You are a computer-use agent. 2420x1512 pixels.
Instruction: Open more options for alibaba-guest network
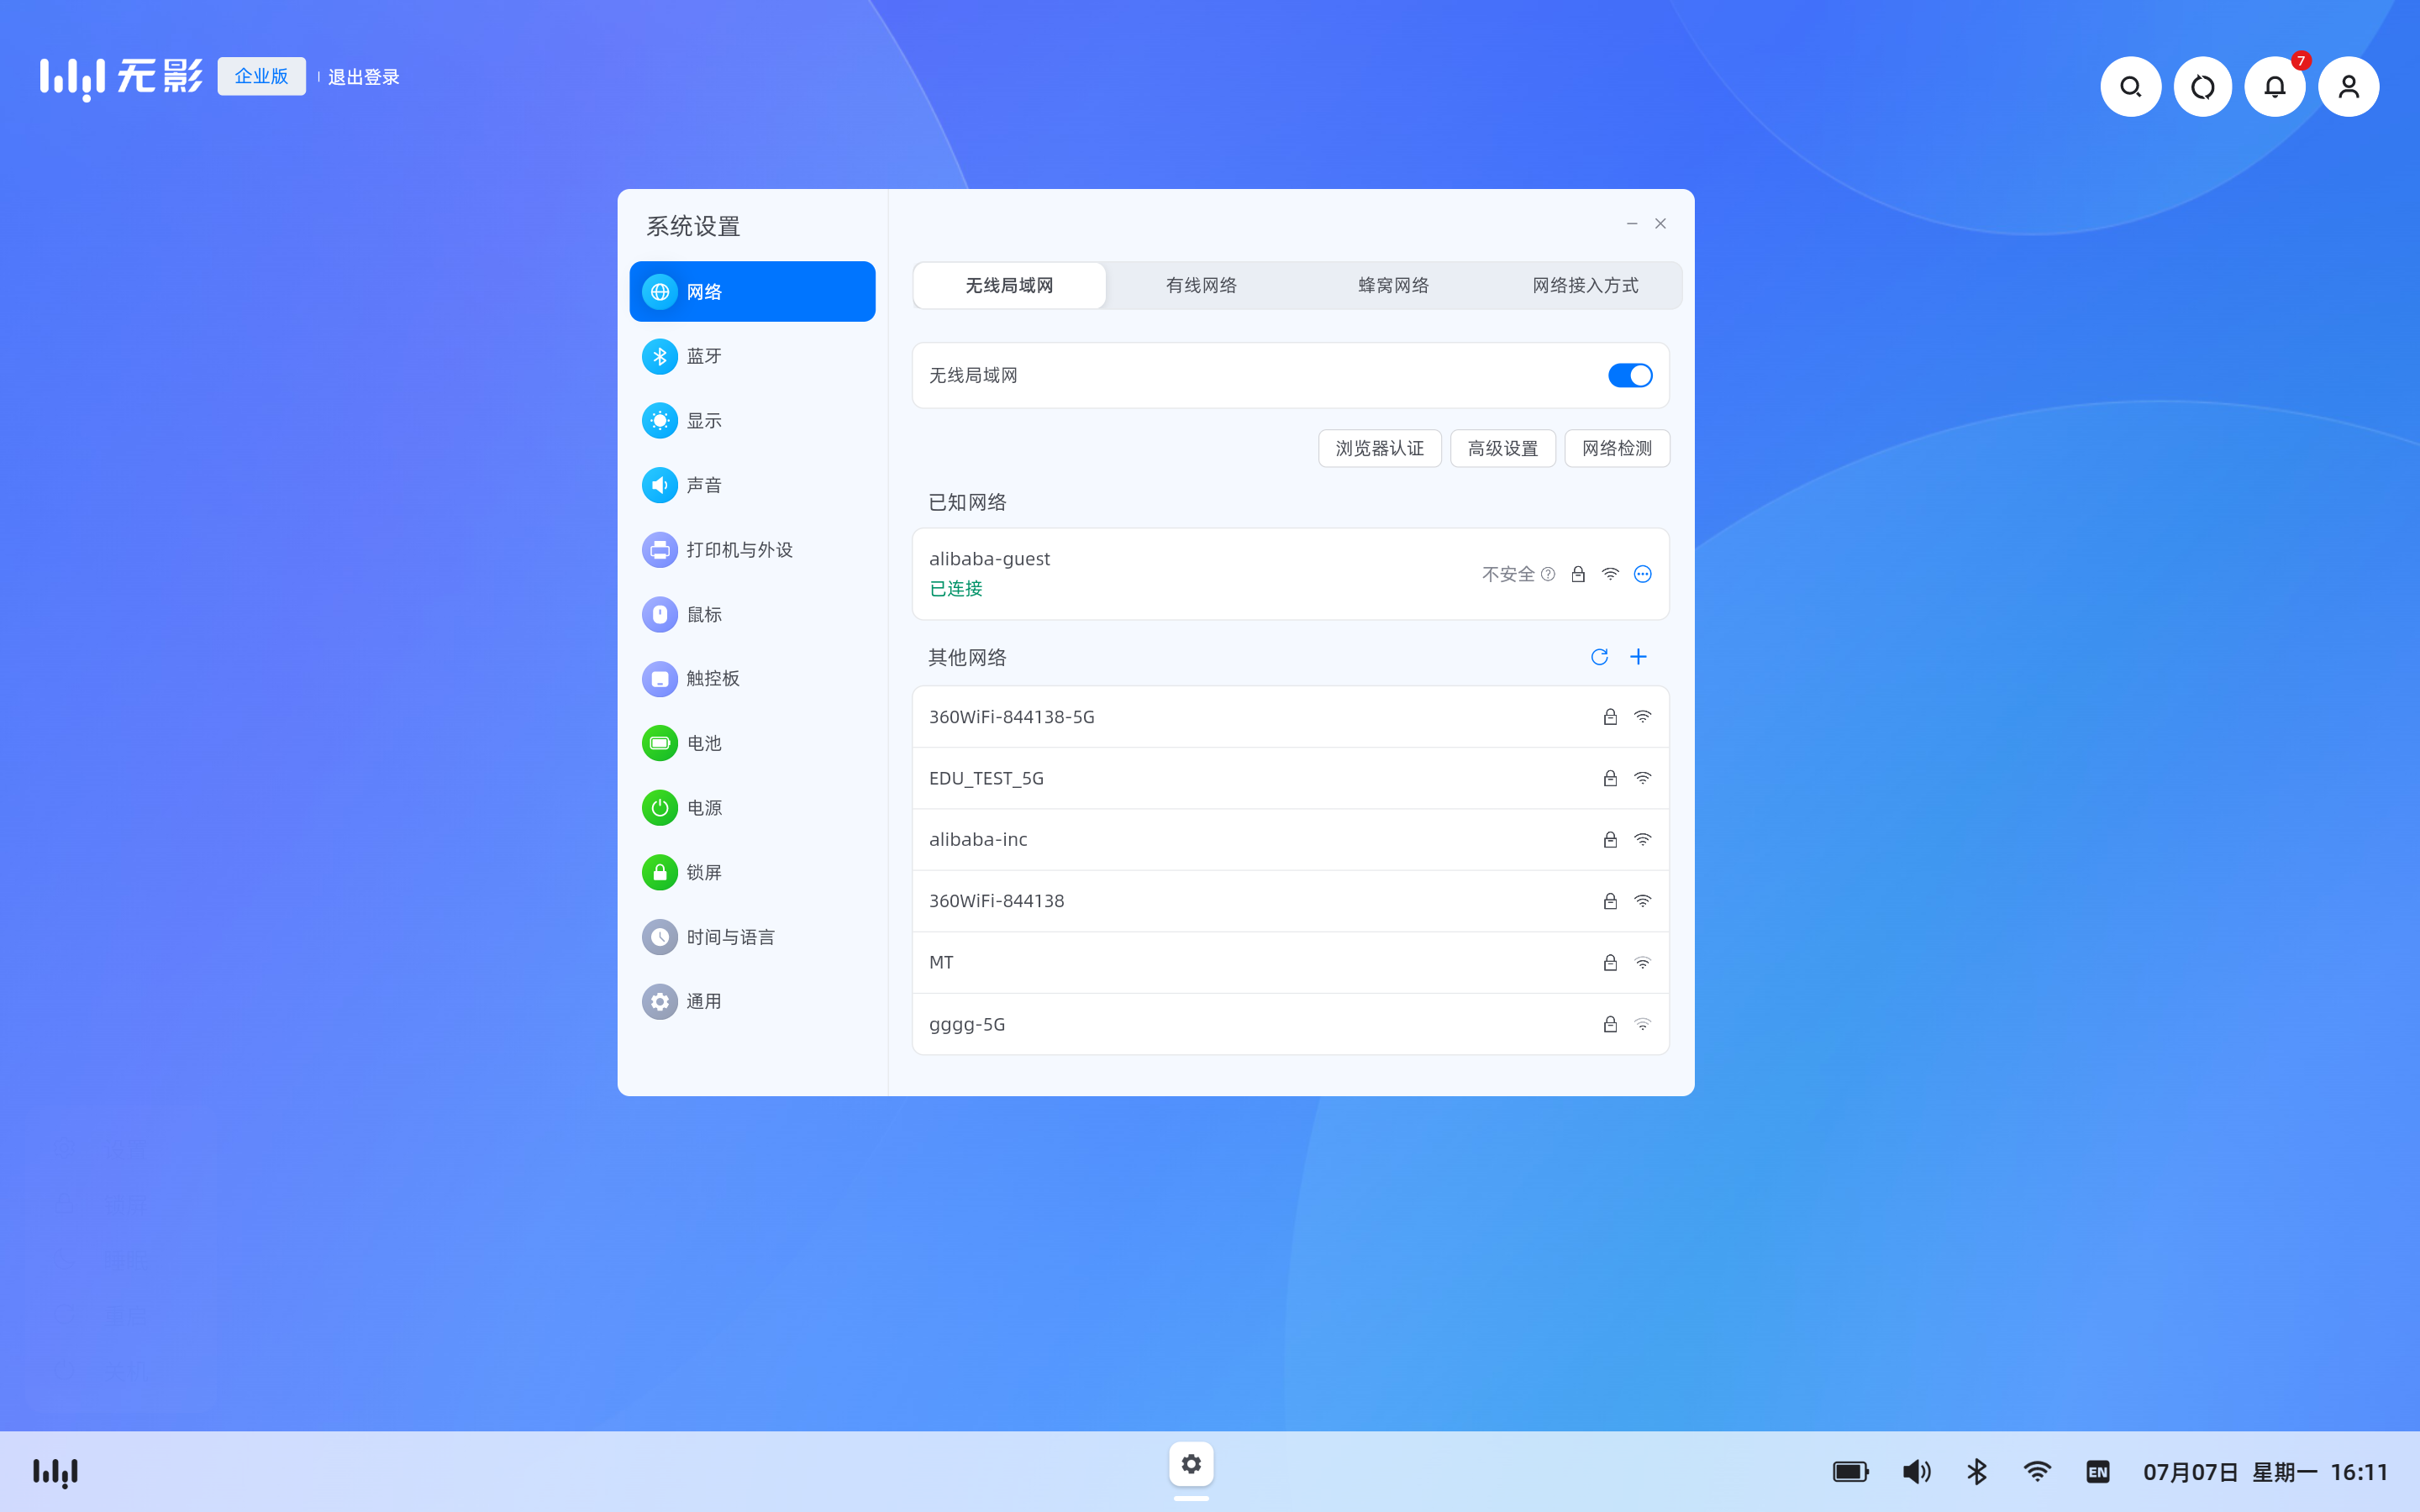click(1642, 574)
